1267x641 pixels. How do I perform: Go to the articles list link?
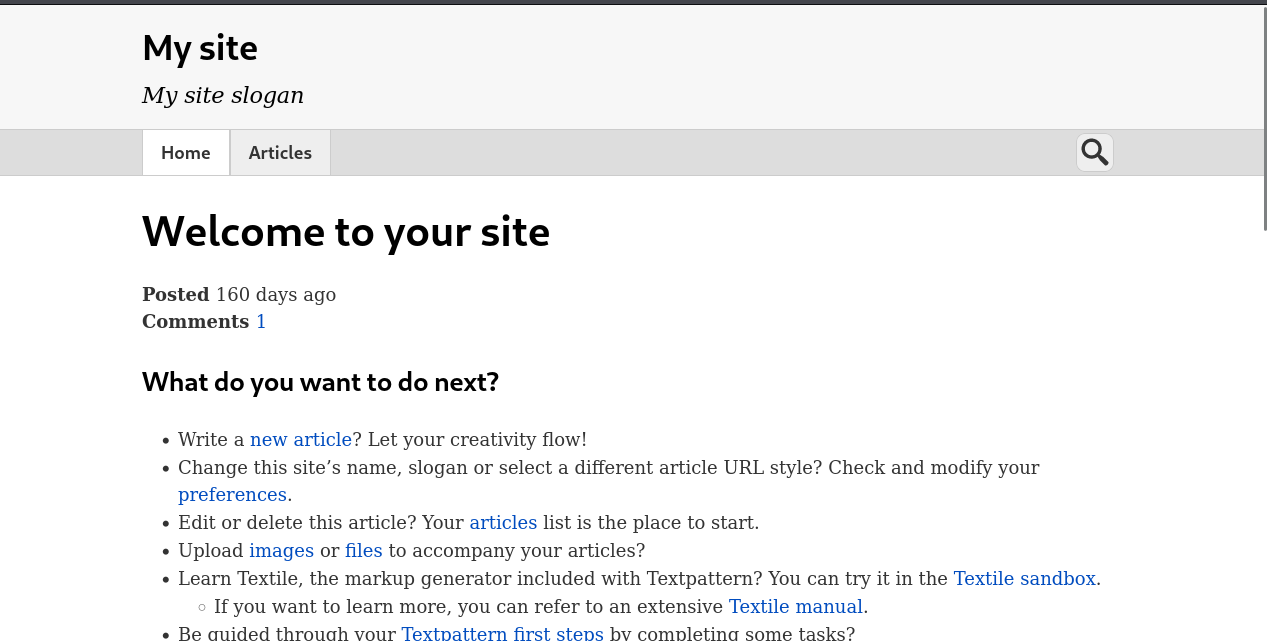pyautogui.click(x=503, y=523)
